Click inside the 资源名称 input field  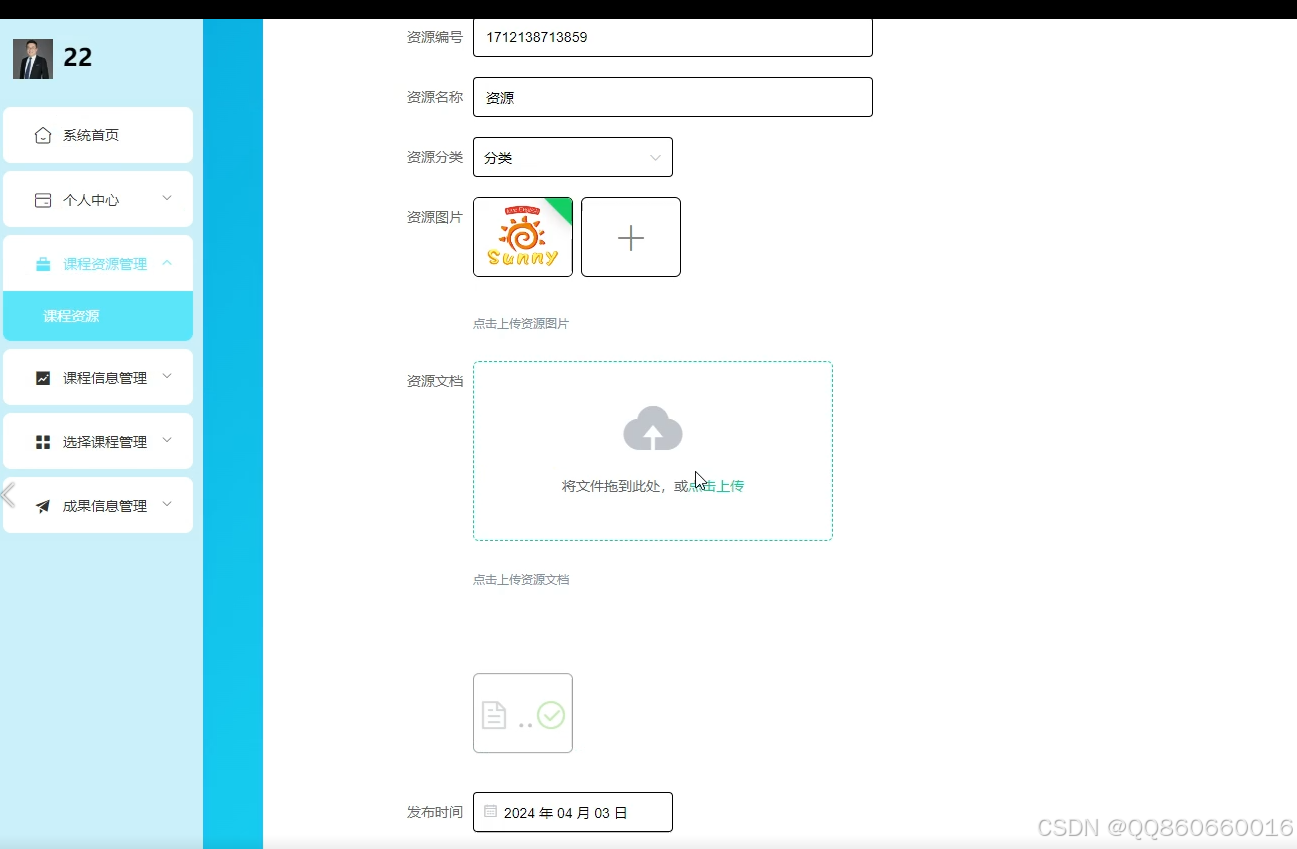[x=672, y=97]
